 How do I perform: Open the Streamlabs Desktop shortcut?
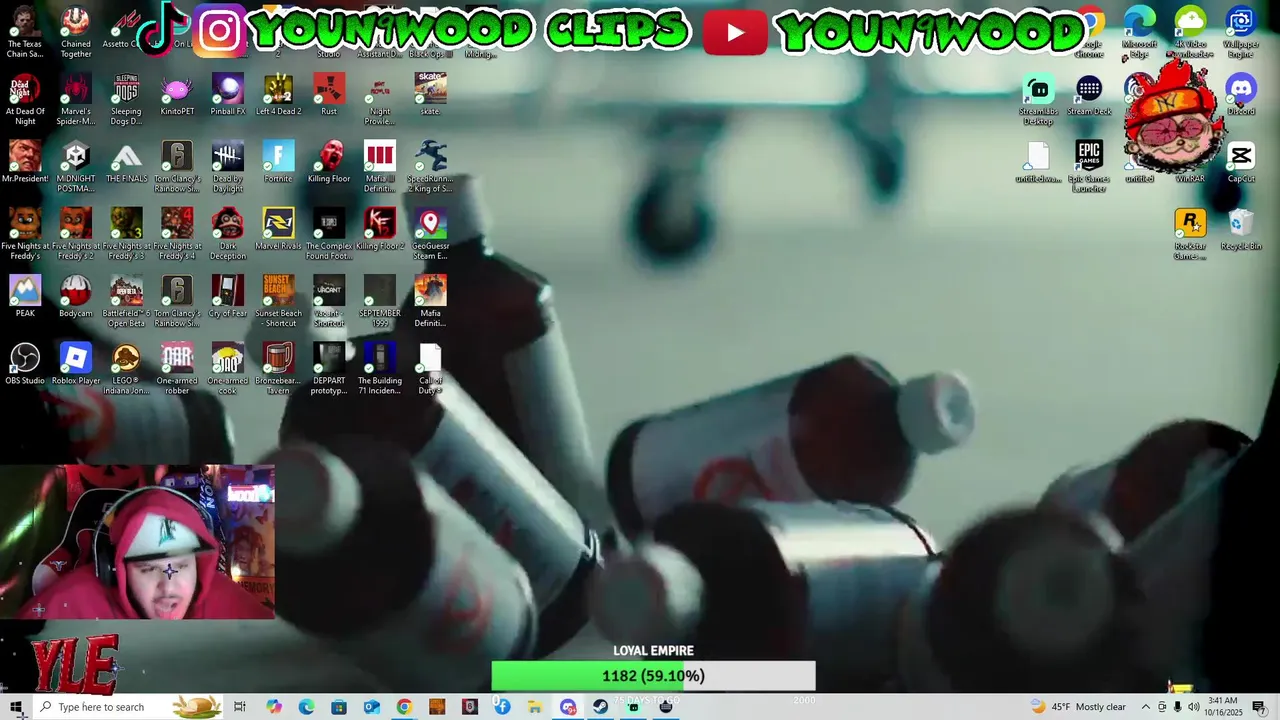[1038, 100]
